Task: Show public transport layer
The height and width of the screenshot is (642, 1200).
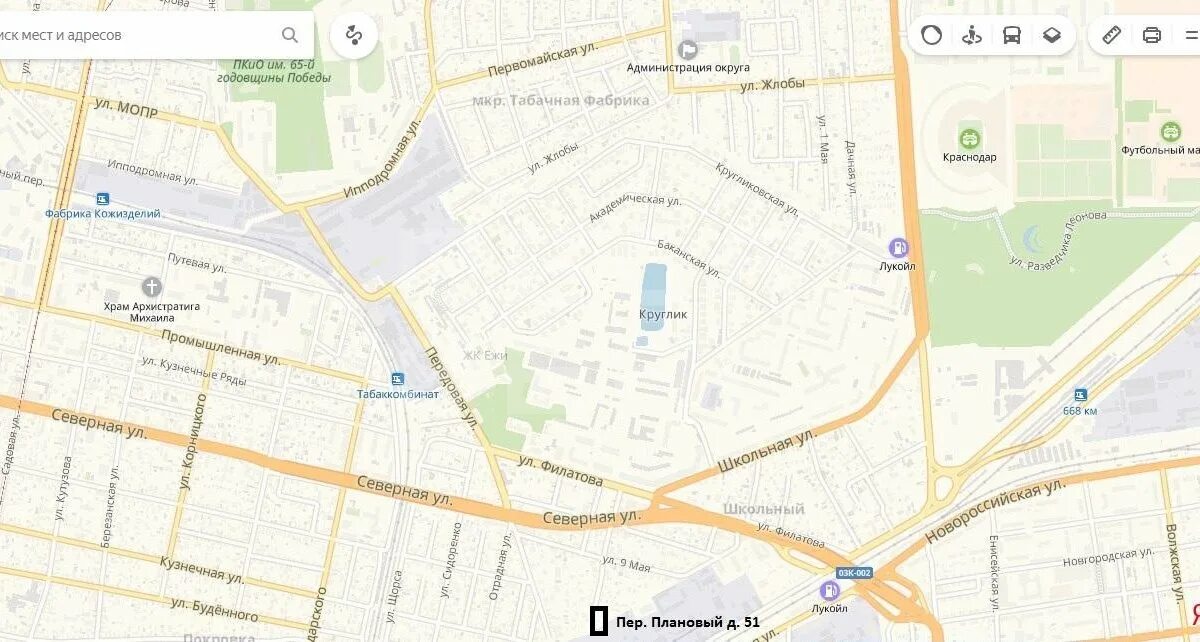Action: coord(1012,35)
